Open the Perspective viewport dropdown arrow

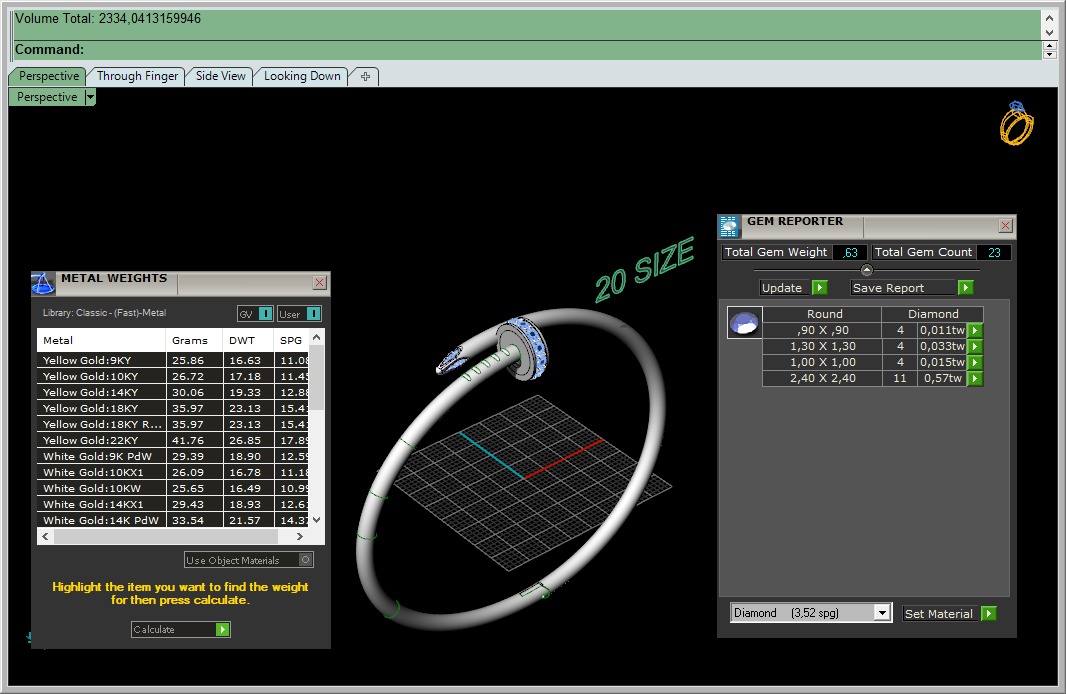(90, 97)
